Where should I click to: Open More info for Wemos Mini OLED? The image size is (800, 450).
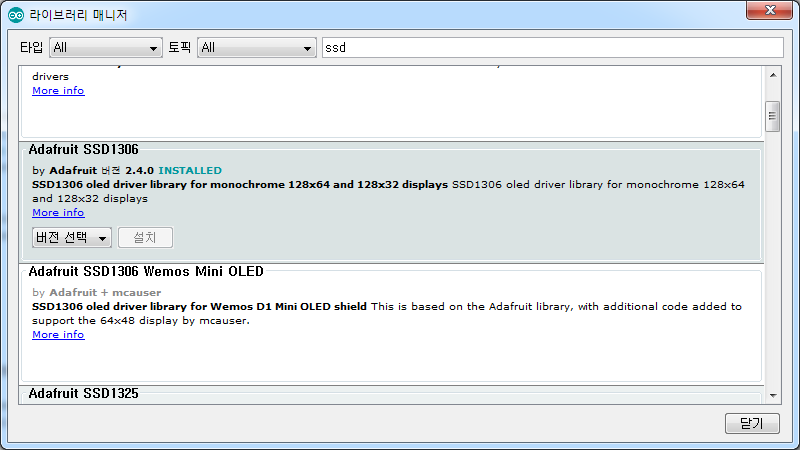coord(58,335)
